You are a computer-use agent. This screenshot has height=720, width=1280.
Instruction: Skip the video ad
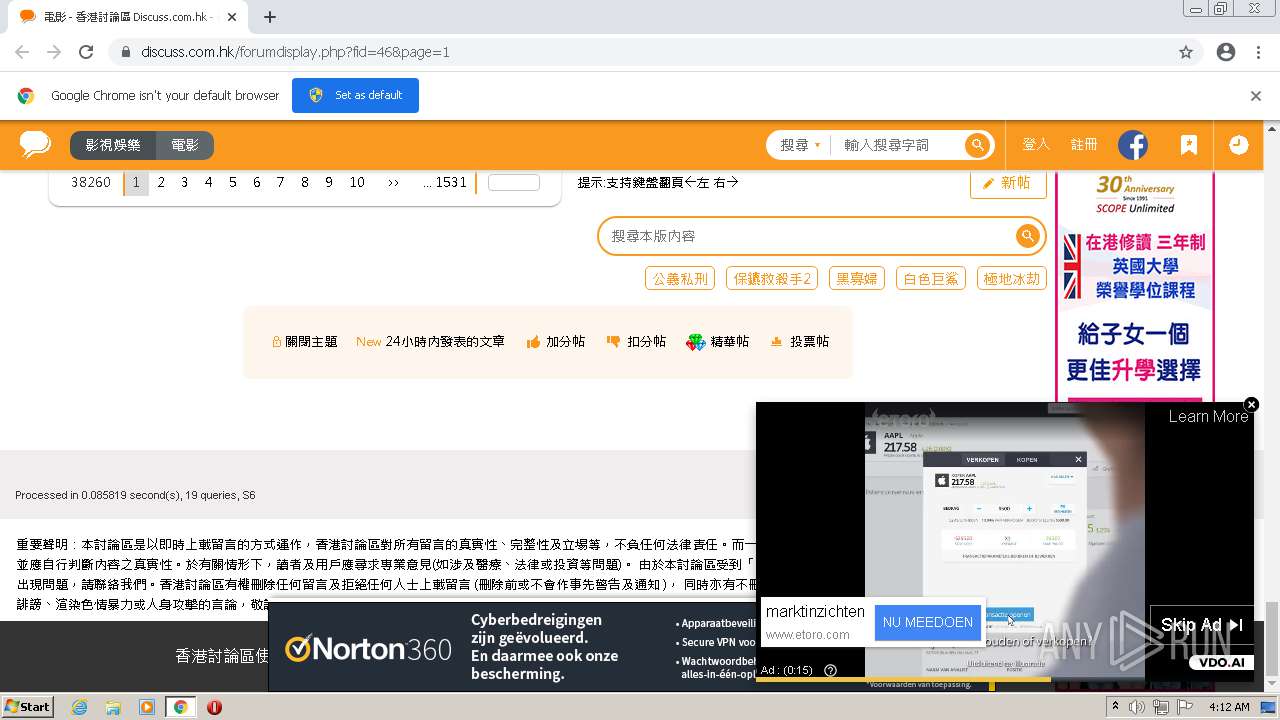pyautogui.click(x=1201, y=625)
